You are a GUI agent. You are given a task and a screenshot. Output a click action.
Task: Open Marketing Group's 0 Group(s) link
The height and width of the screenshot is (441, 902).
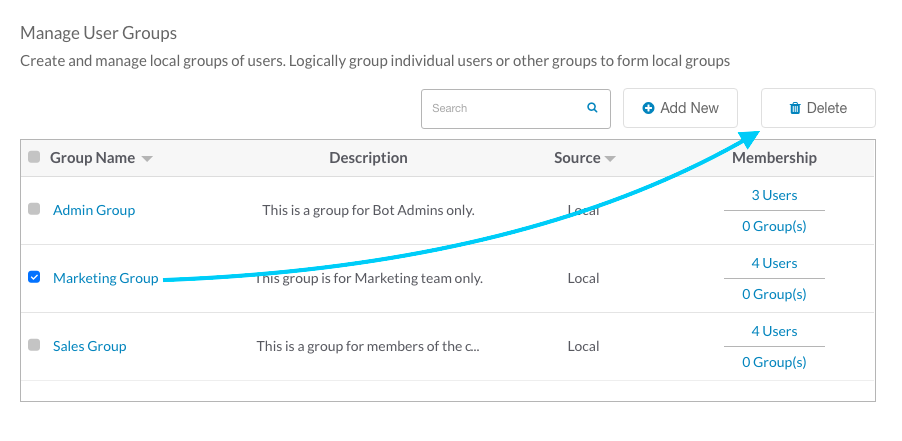click(774, 294)
